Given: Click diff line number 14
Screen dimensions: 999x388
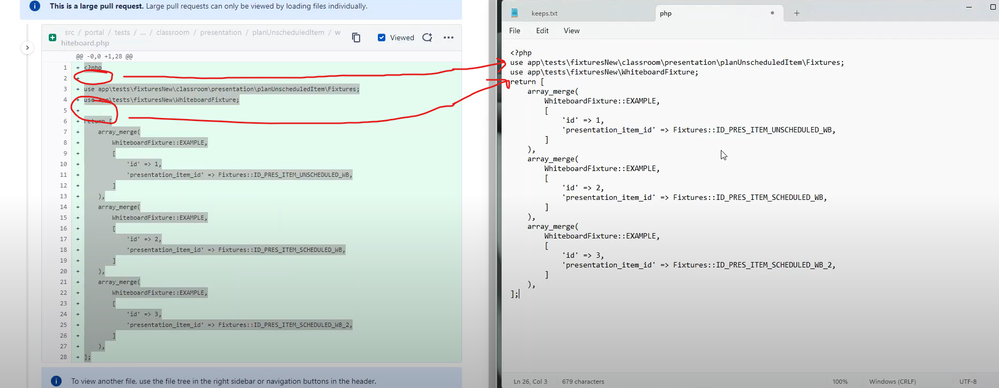Looking at the screenshot, I should 65,207.
